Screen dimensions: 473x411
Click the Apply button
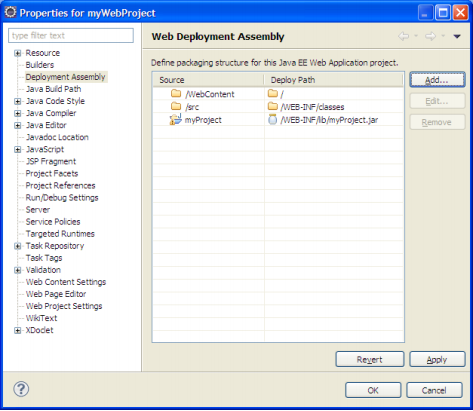(437, 359)
